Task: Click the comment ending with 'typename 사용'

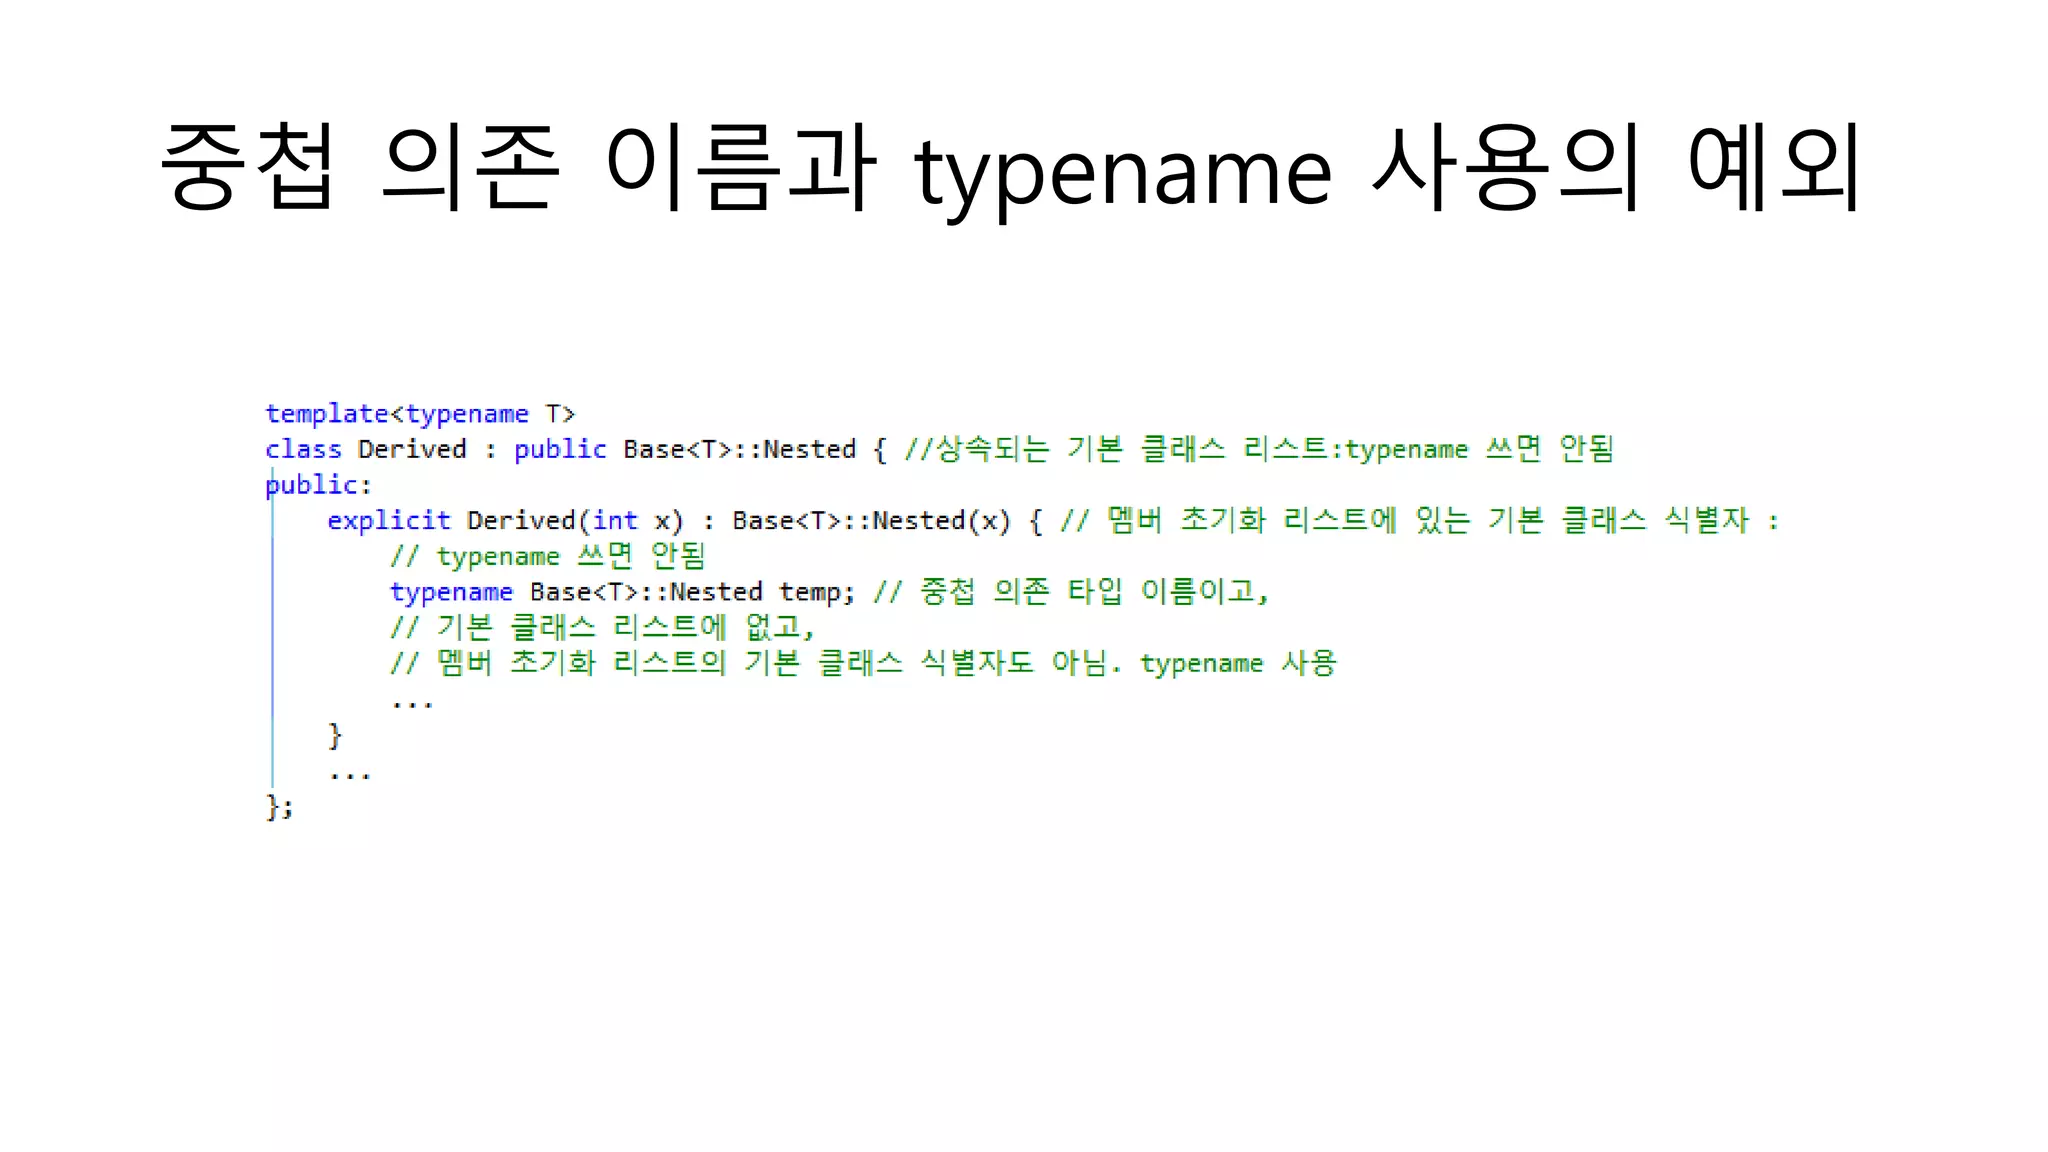Action: point(863,663)
